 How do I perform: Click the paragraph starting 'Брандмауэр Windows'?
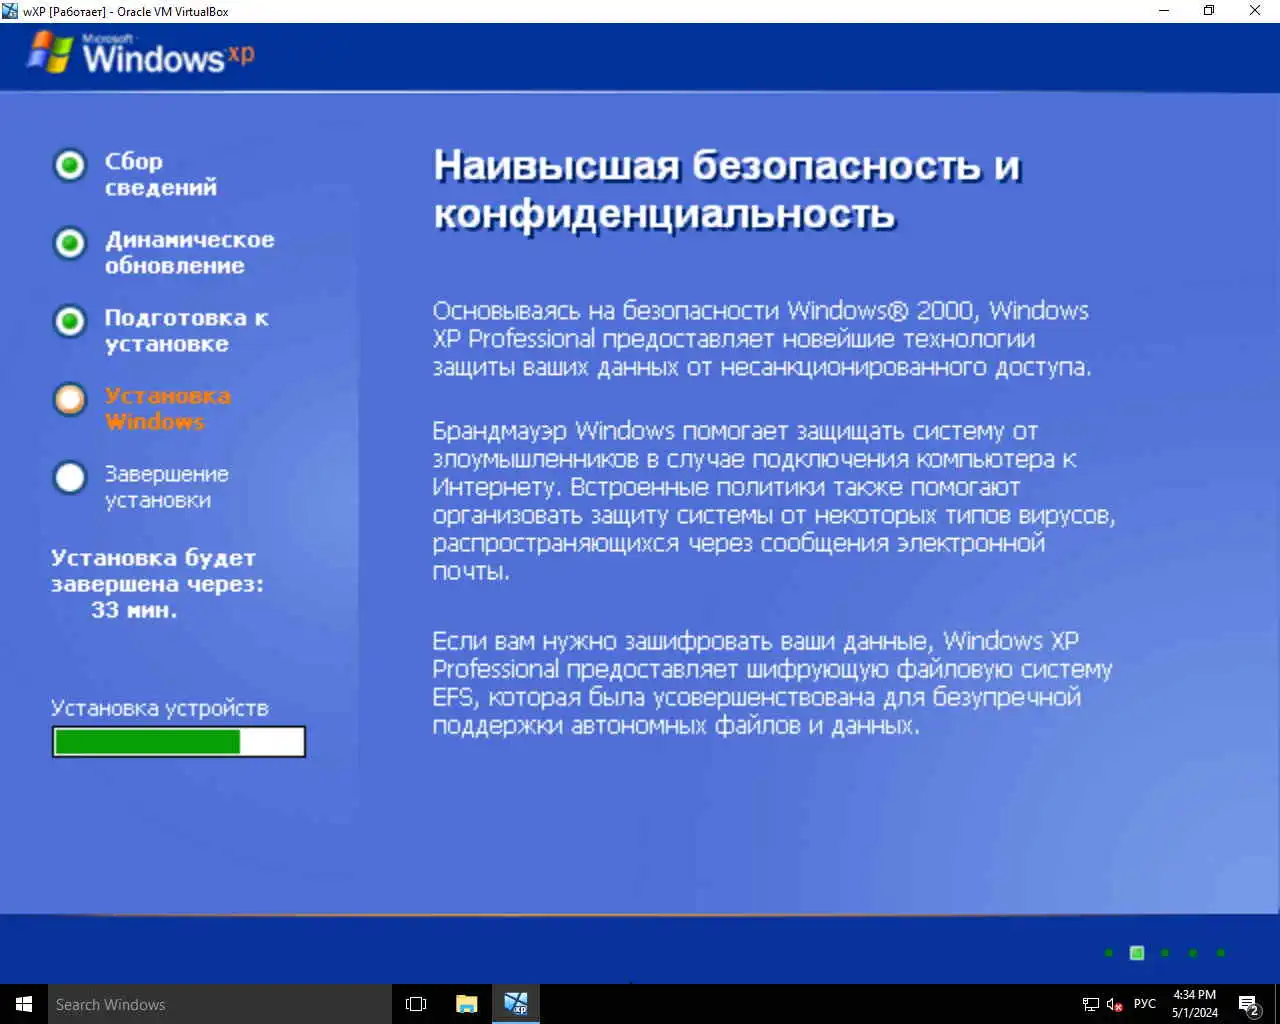(x=774, y=500)
